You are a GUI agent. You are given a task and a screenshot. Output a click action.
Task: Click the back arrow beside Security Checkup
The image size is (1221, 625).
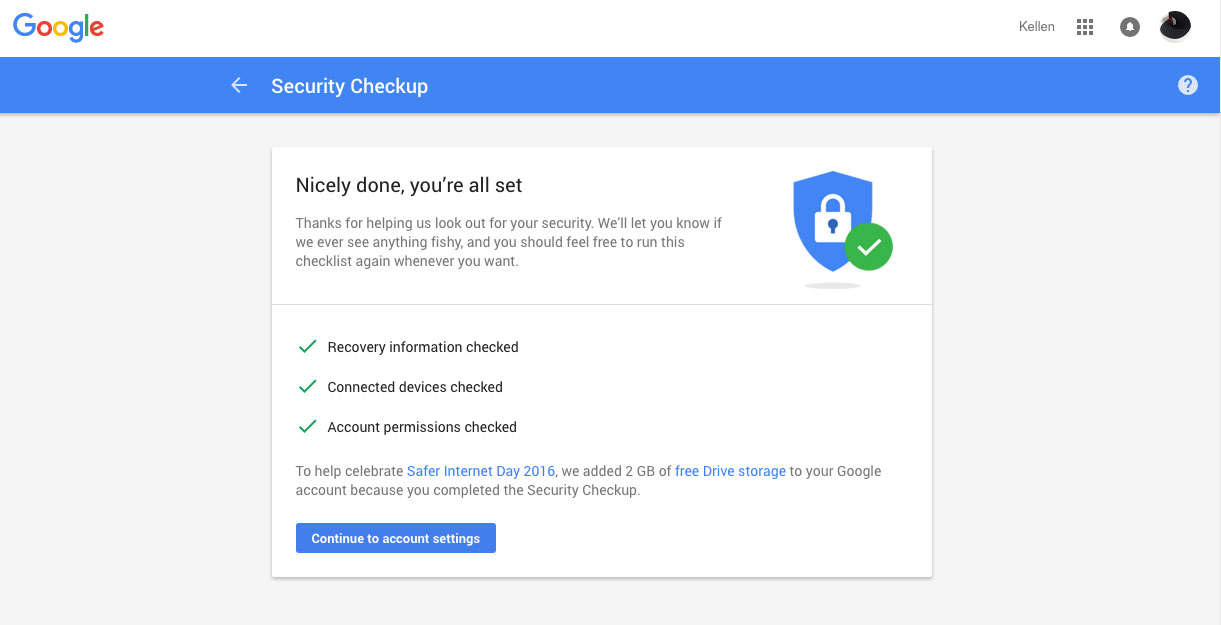coord(239,86)
